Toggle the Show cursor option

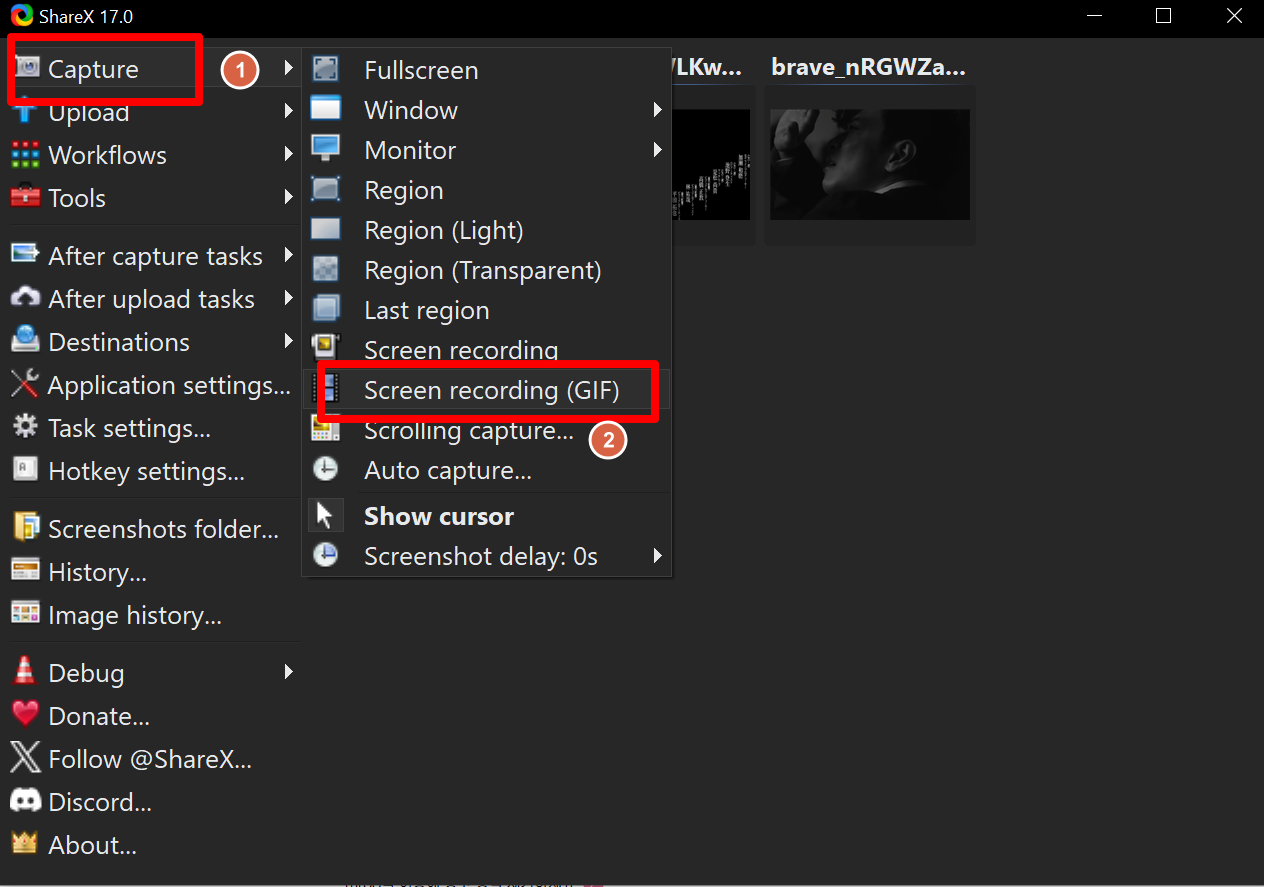[487, 516]
